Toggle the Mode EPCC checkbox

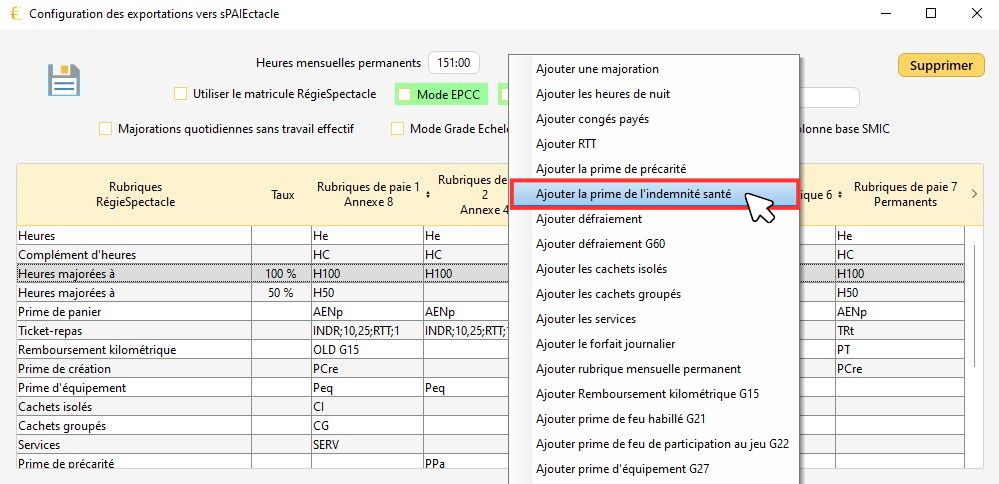tap(405, 95)
